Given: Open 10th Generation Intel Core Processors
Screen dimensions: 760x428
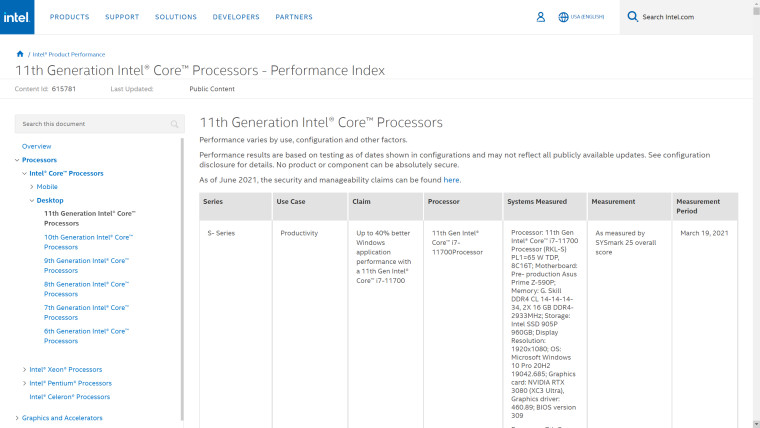Looking at the screenshot, I should point(88,242).
